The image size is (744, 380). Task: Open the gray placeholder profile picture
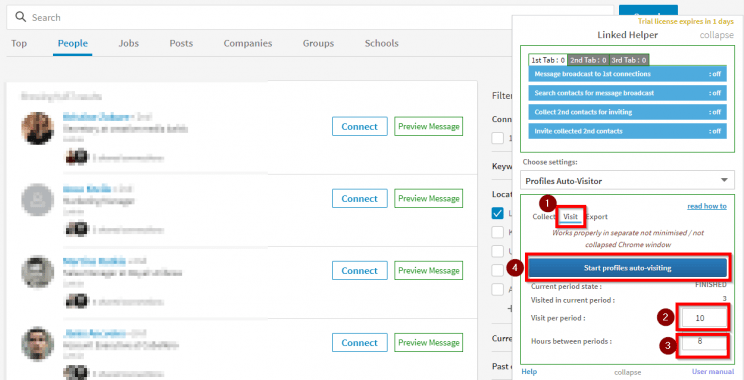[x=37, y=200]
